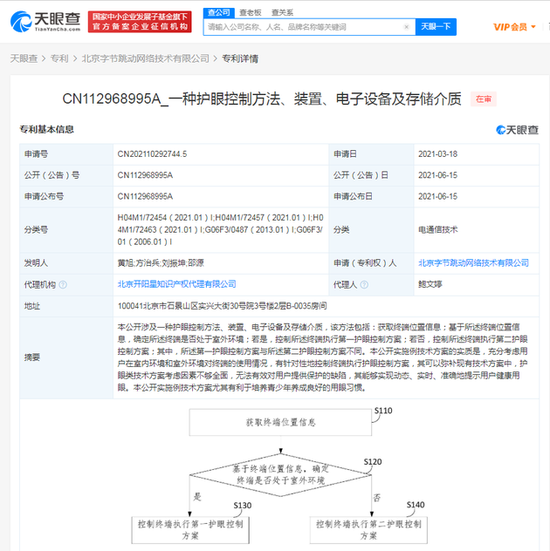The height and width of the screenshot is (551, 550).
Task: Open agency link 北京开阳星知识产权代理有限公司
Action: point(177,284)
